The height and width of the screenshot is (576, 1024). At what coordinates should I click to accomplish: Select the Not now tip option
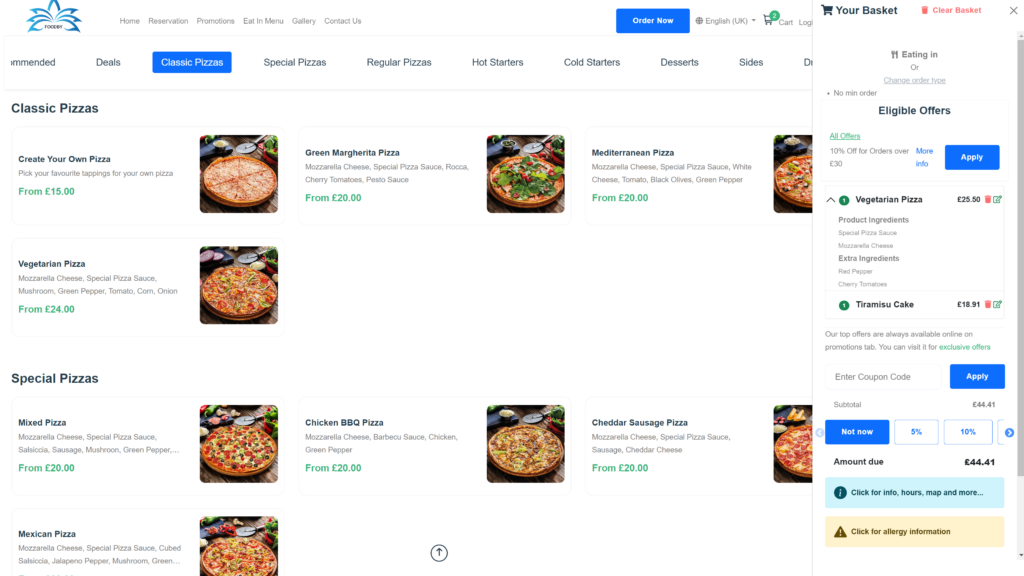857,432
